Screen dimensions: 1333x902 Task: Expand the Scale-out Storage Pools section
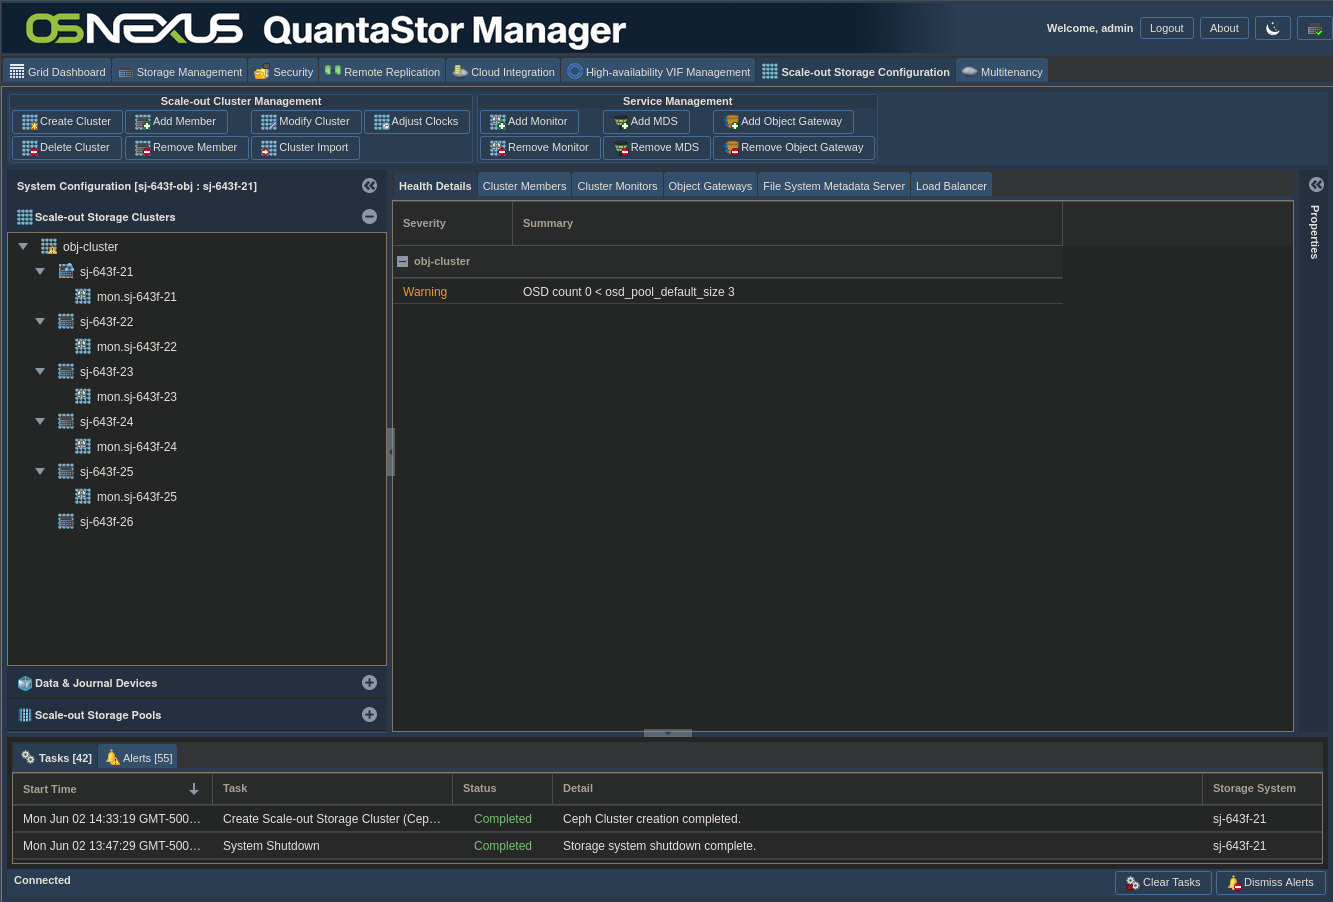click(x=369, y=715)
